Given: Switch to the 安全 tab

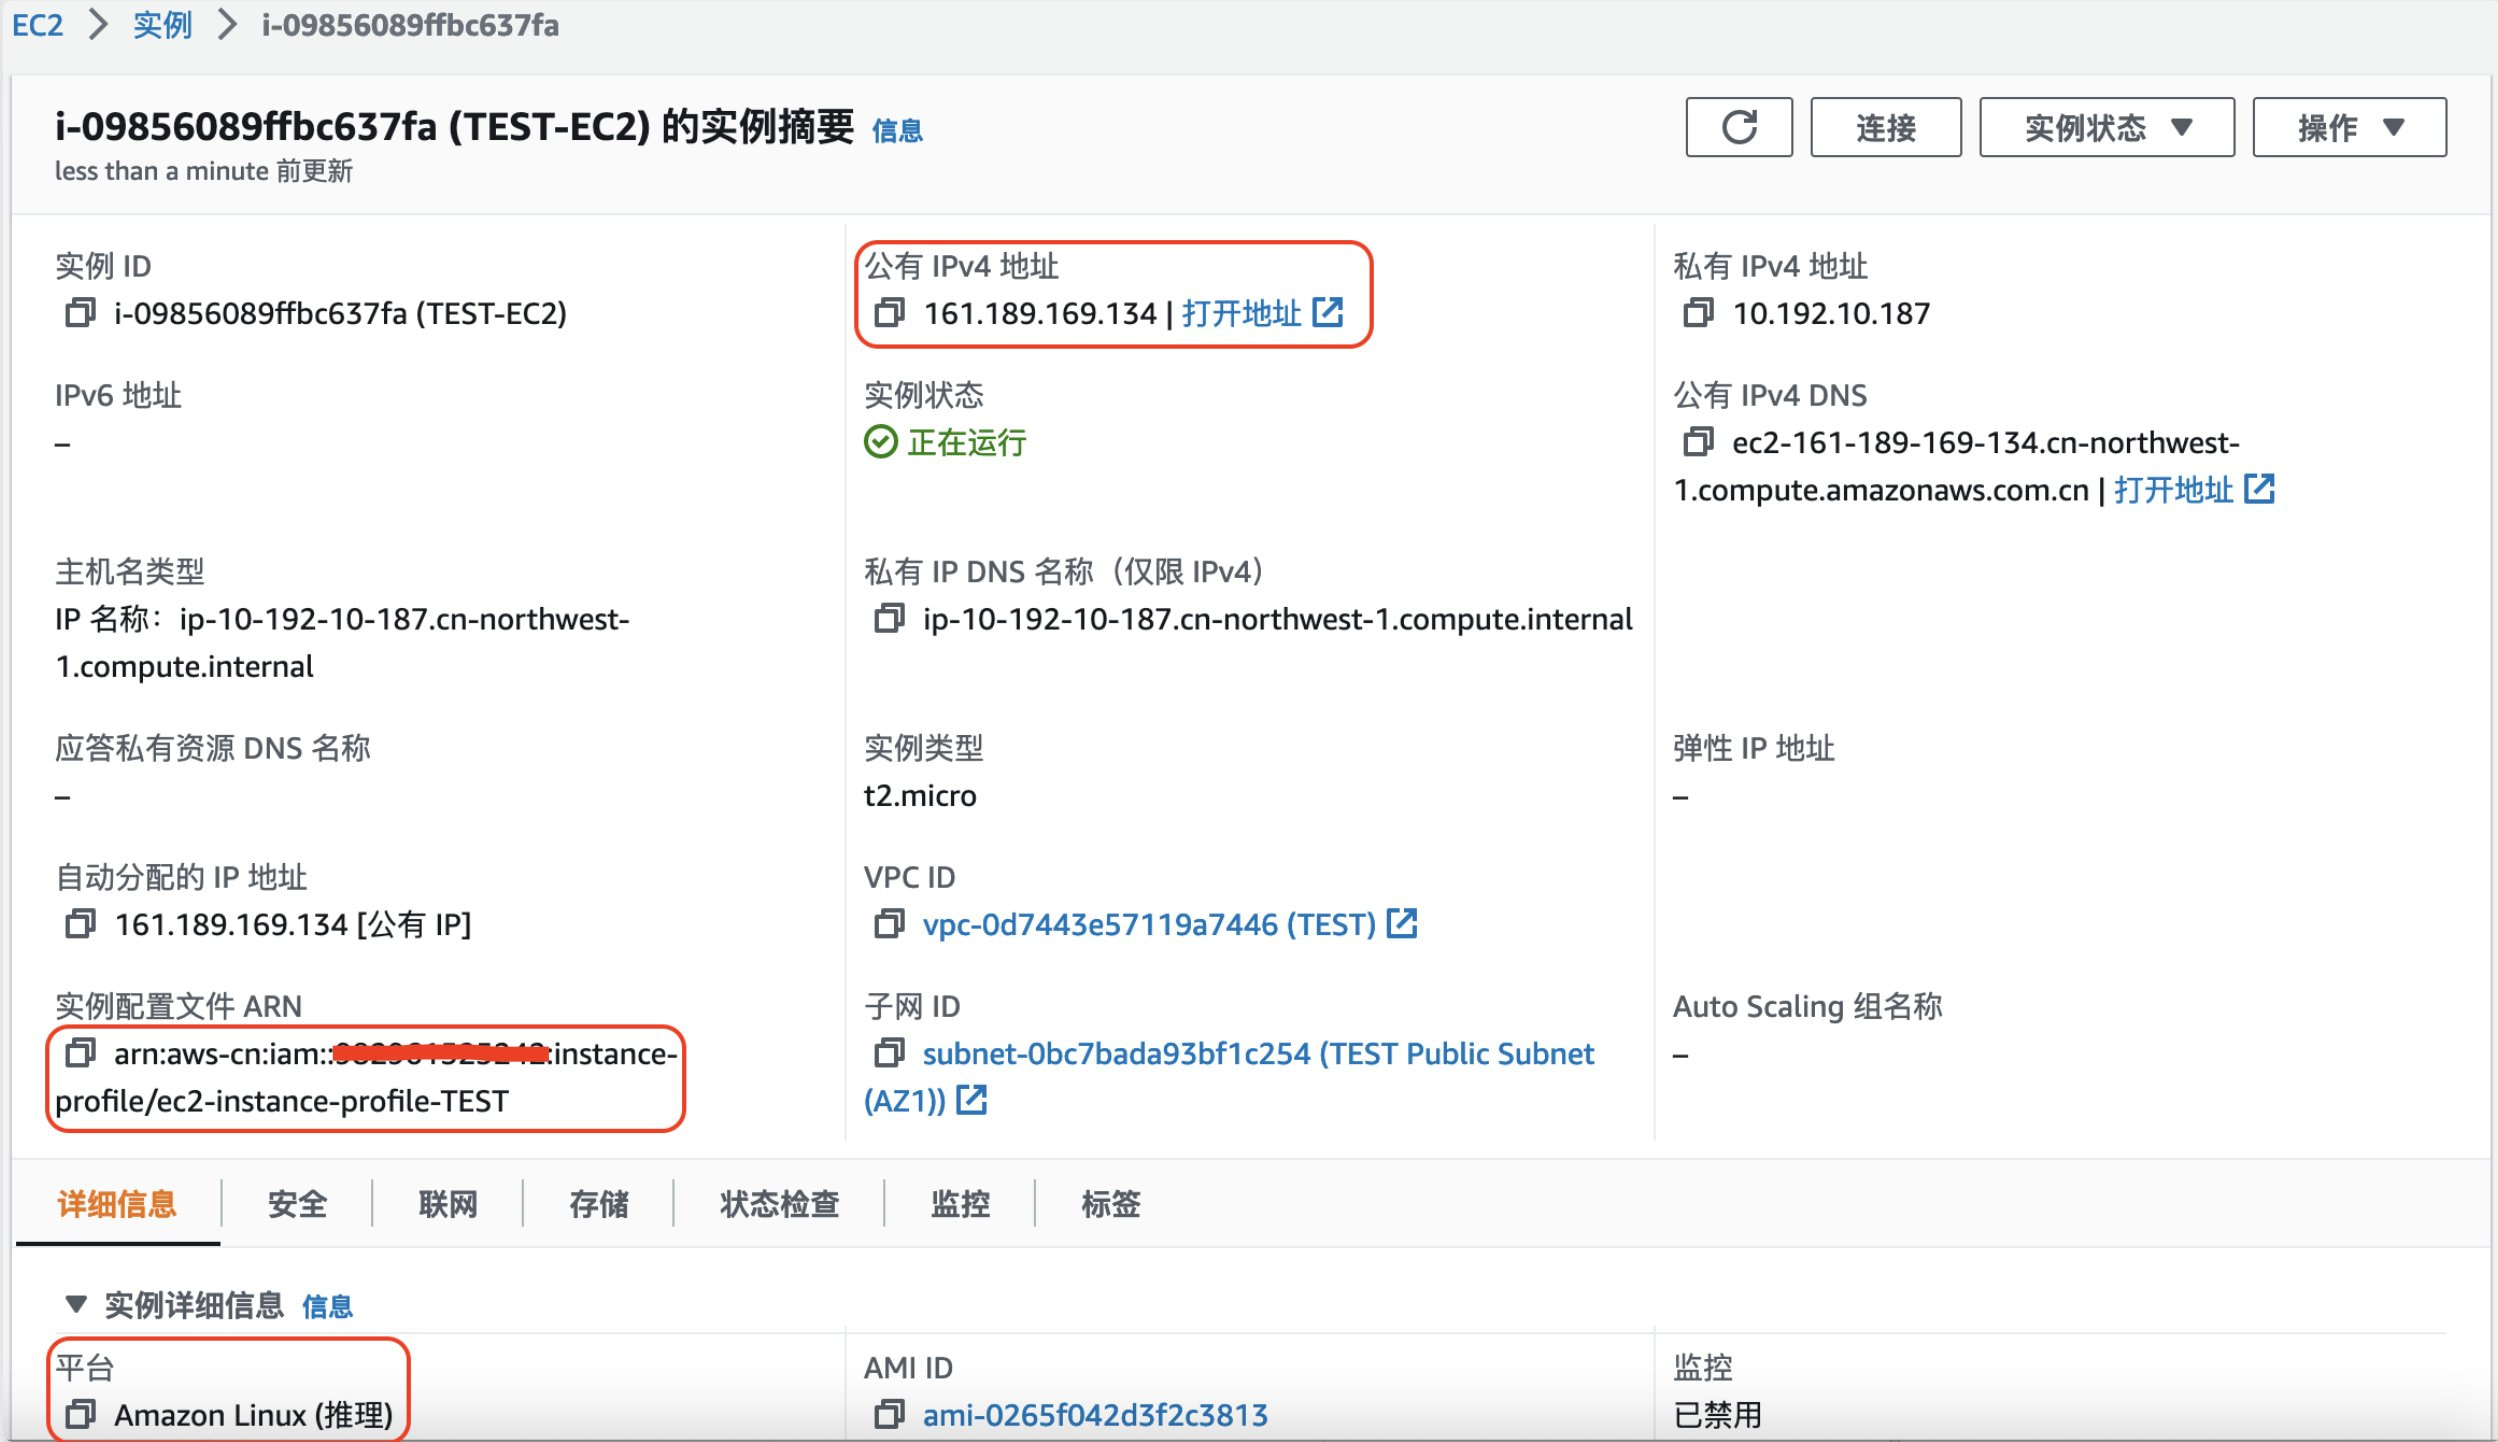Looking at the screenshot, I should pyautogui.click(x=297, y=1203).
